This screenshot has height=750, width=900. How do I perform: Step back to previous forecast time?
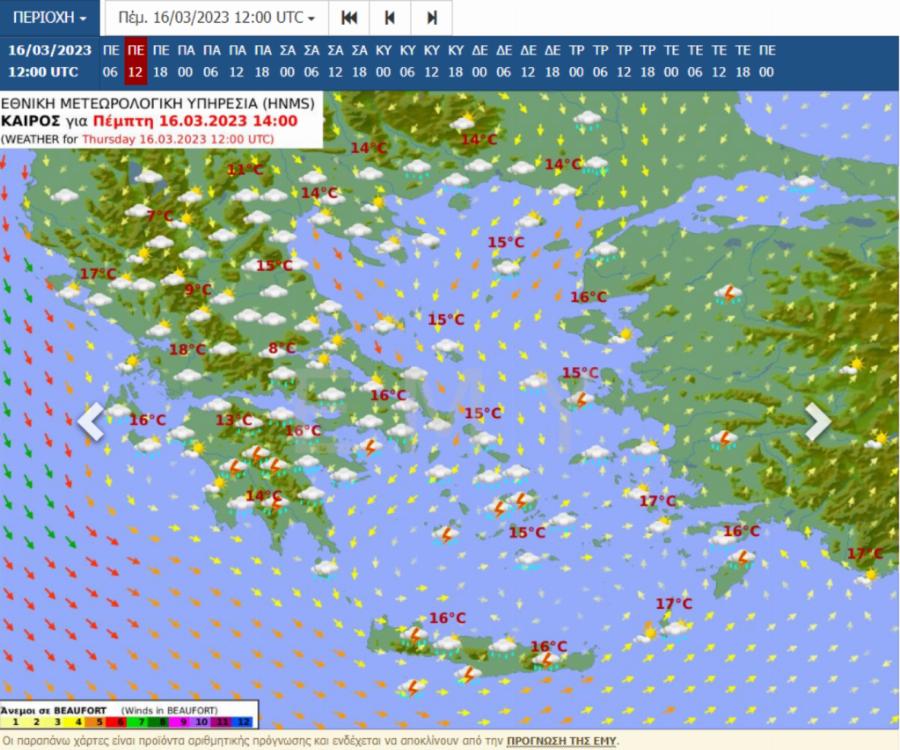coord(390,18)
